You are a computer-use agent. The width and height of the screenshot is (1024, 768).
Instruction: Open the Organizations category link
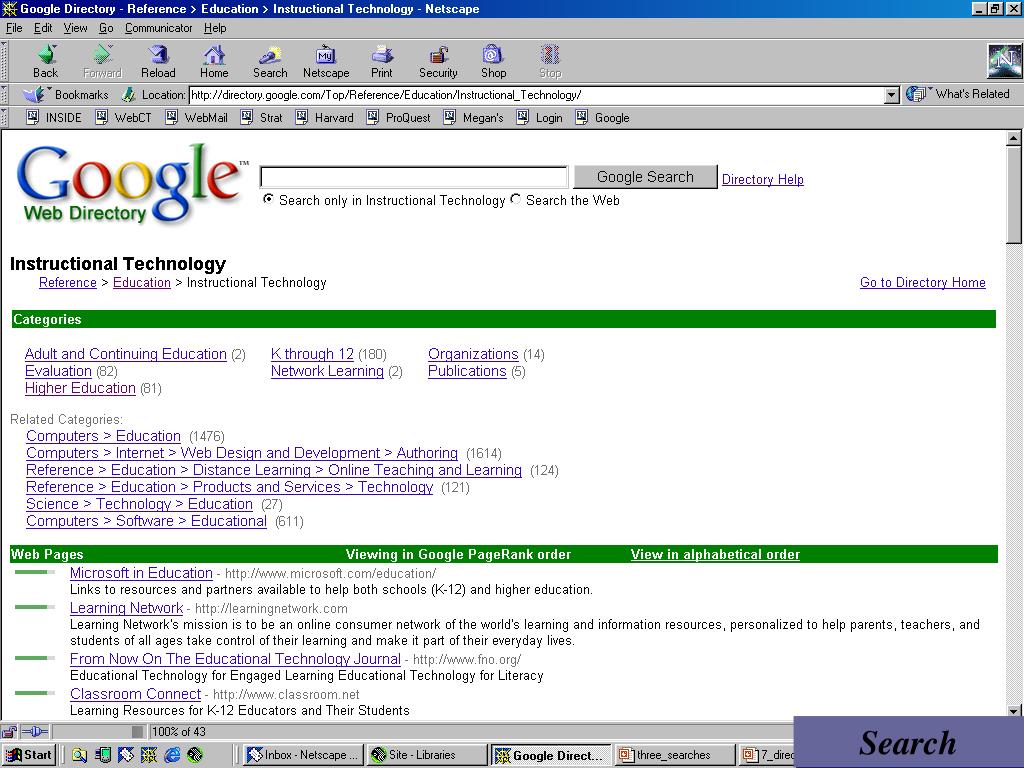(473, 354)
